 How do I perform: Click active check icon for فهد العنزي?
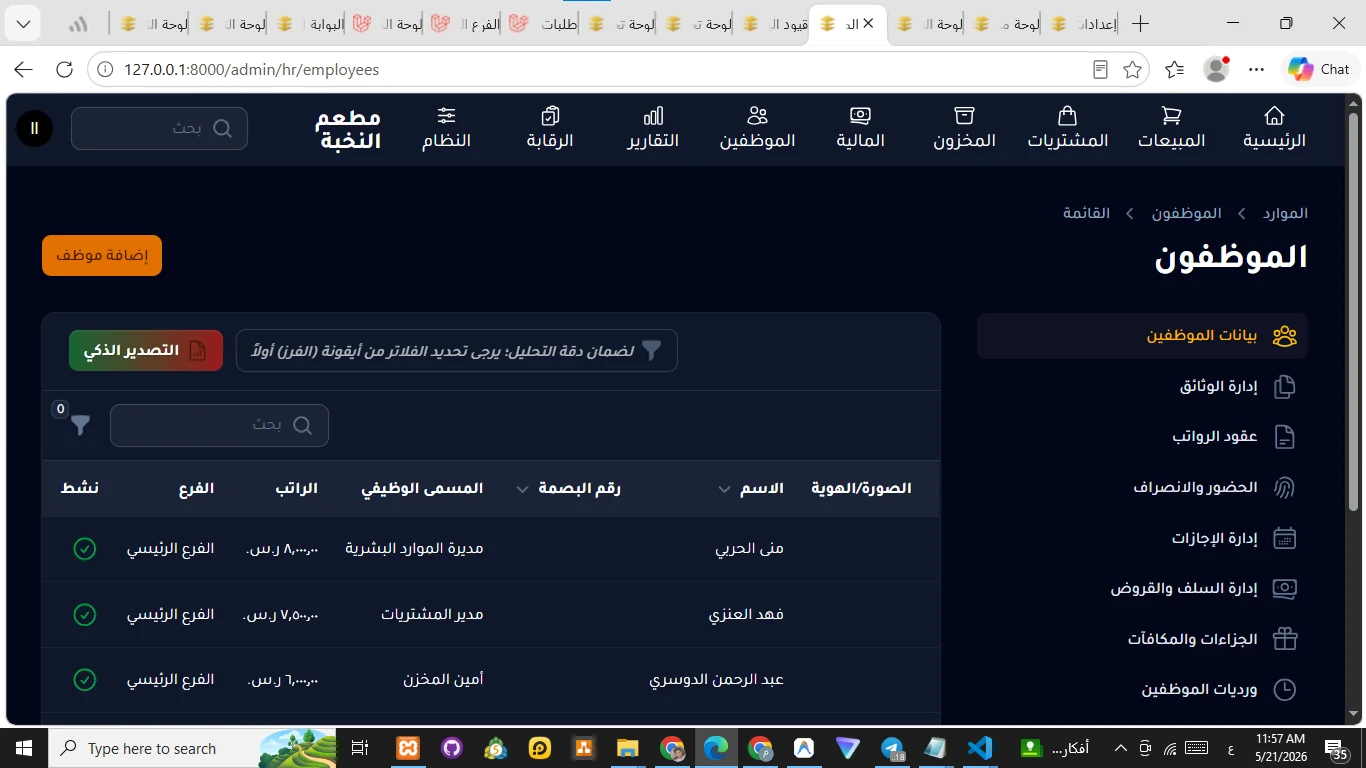click(x=85, y=614)
